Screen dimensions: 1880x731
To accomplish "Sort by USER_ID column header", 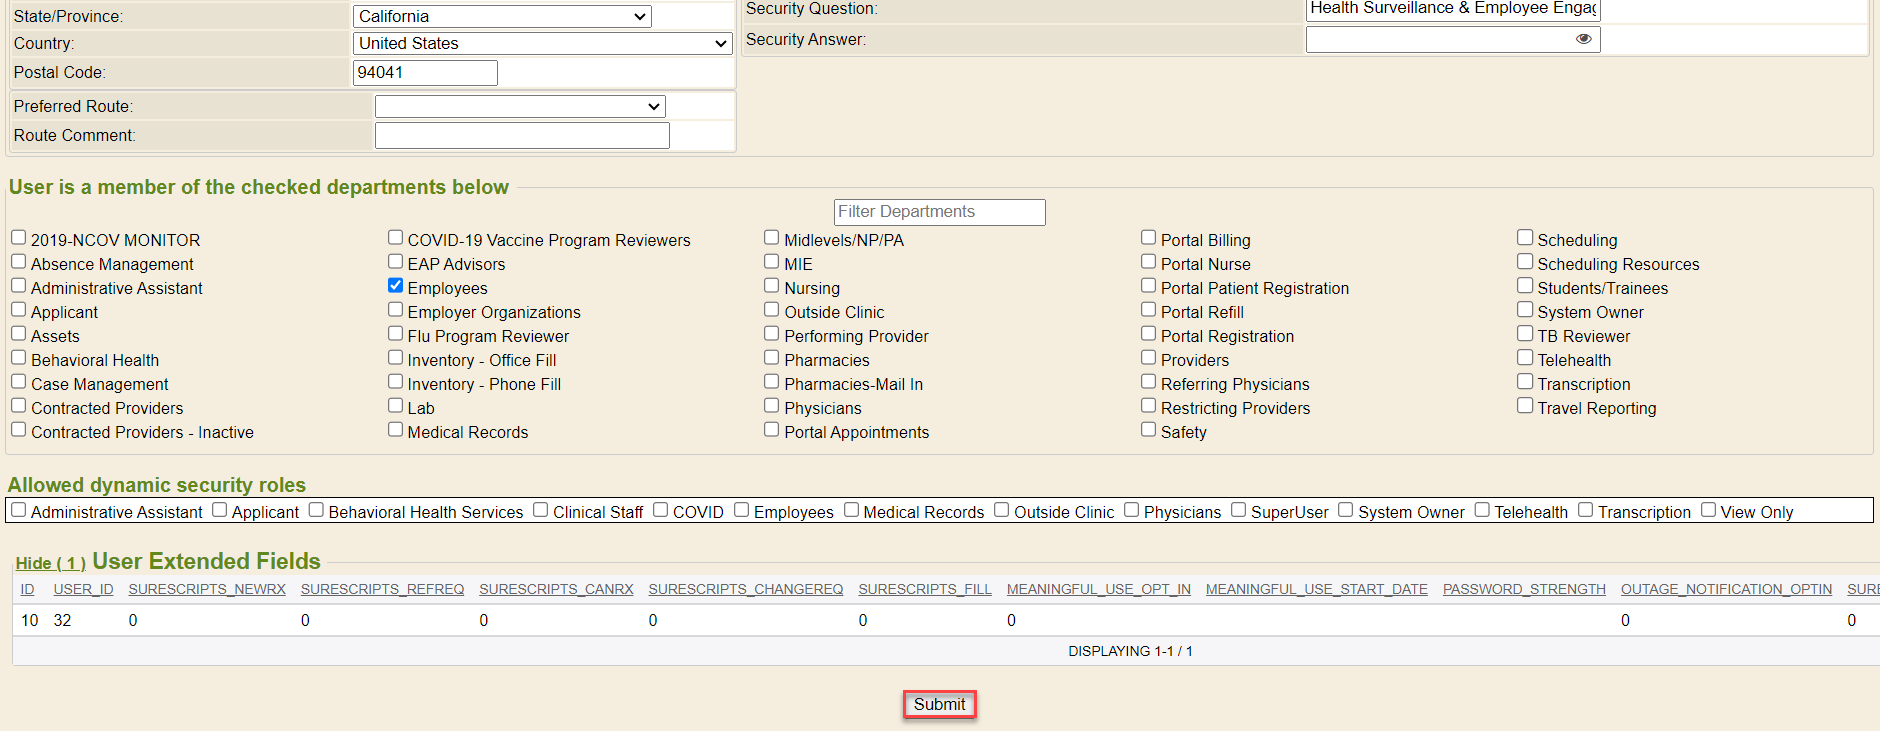I will pyautogui.click(x=83, y=589).
